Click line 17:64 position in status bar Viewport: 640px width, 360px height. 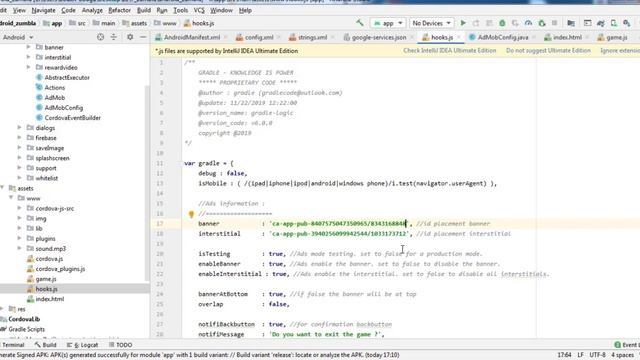[x=564, y=355]
